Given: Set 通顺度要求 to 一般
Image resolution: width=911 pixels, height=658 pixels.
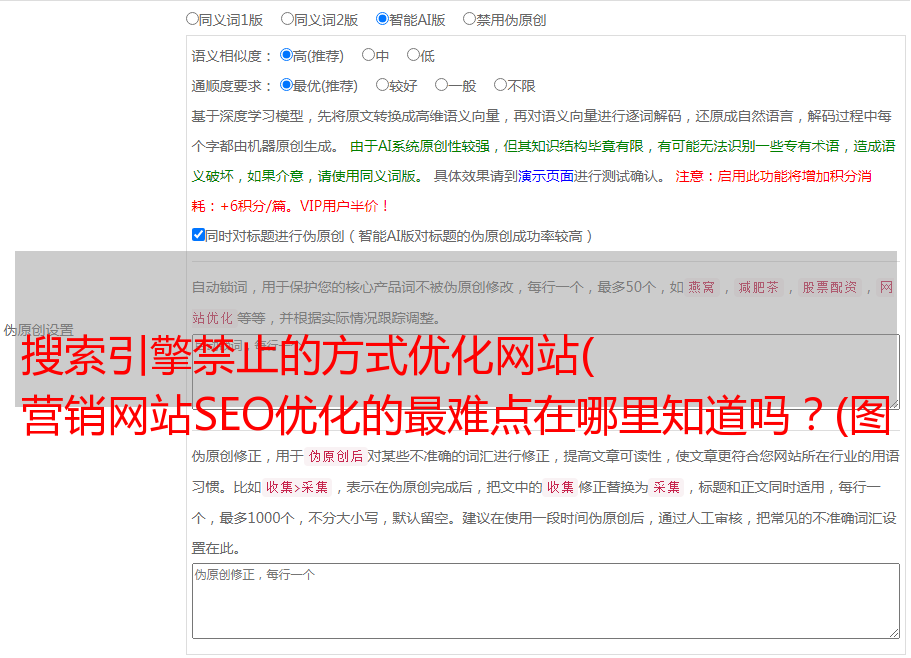Looking at the screenshot, I should click(x=442, y=85).
